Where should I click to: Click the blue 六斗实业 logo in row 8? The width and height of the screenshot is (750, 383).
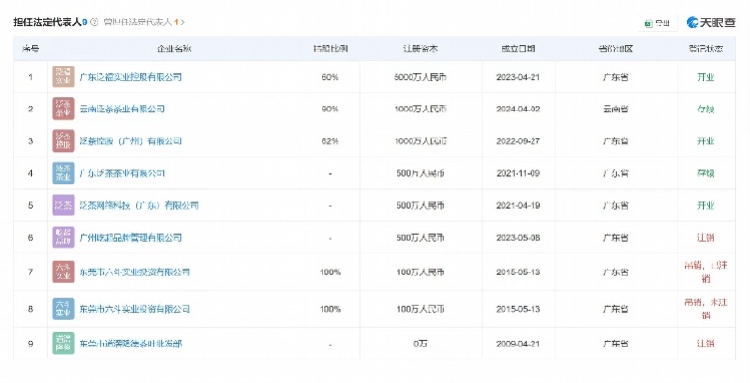click(x=63, y=309)
